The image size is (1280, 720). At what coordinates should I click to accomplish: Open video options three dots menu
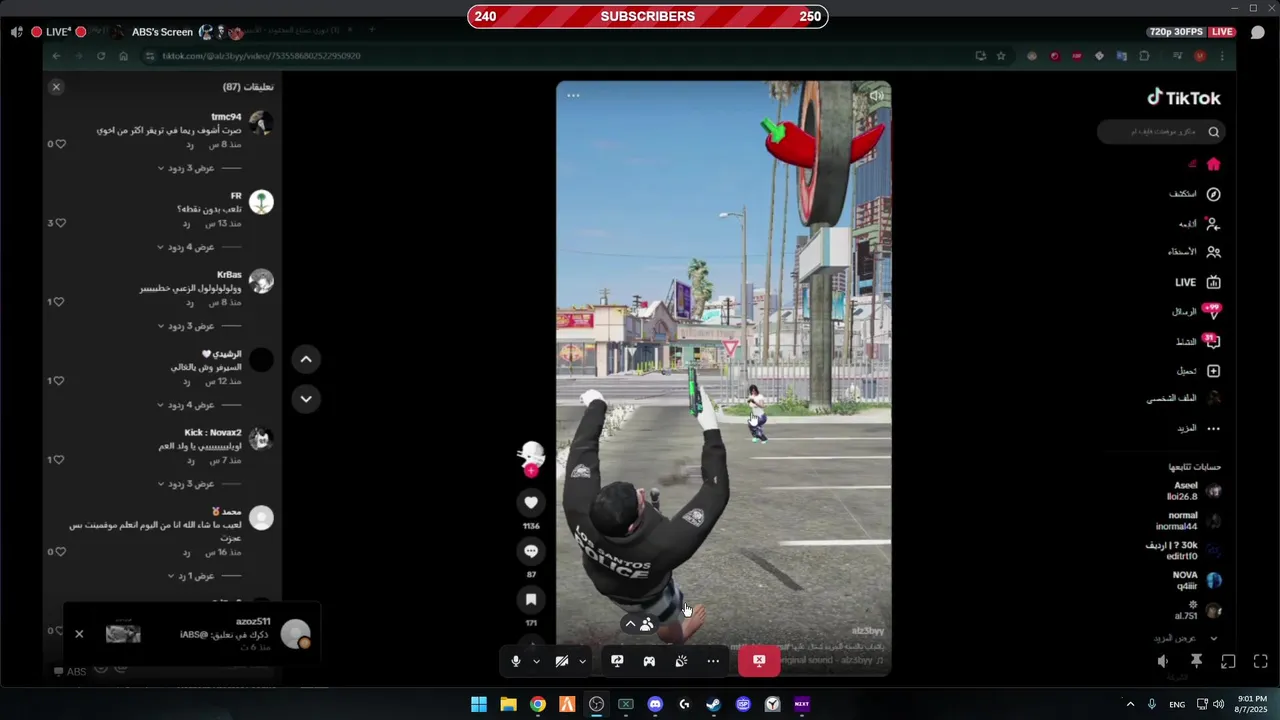click(573, 96)
